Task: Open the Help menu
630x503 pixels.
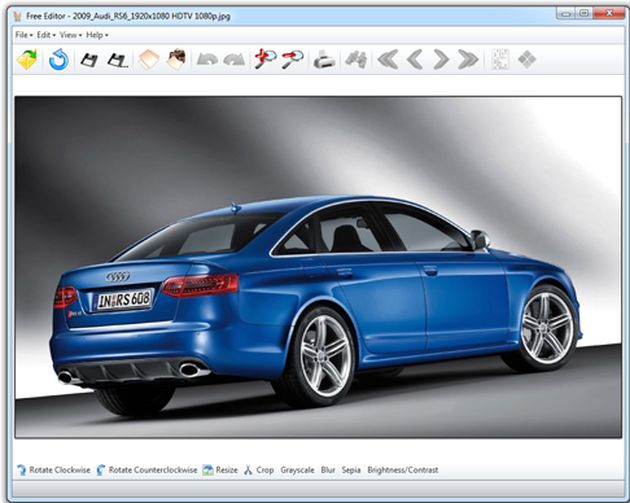Action: 97,35
